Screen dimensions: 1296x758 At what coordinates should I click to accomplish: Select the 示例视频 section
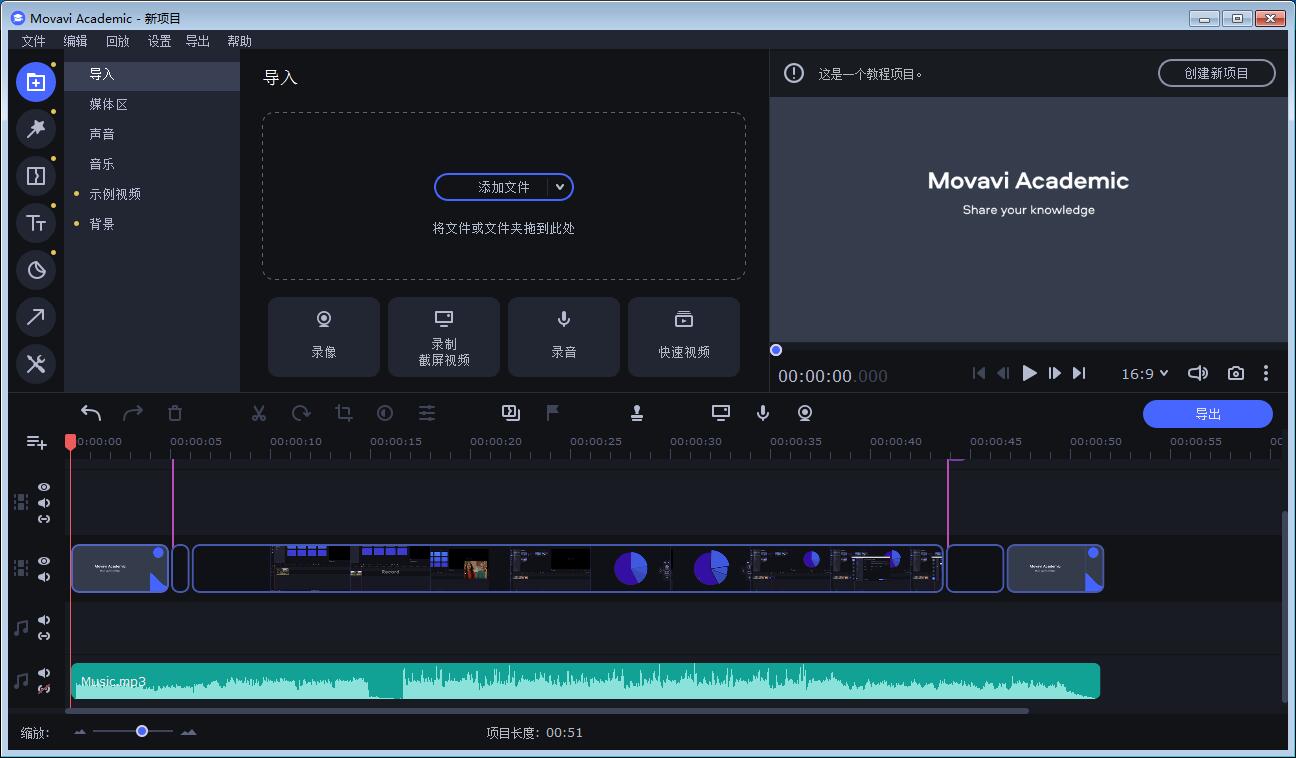(x=152, y=194)
